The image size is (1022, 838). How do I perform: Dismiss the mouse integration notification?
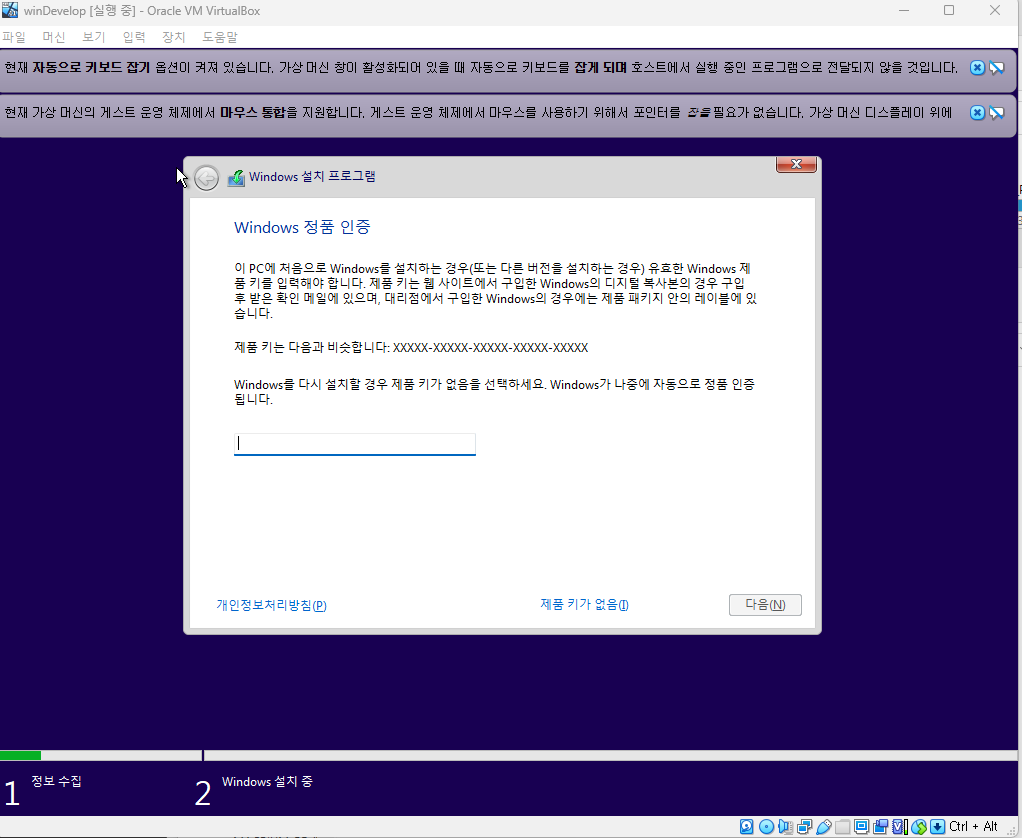pos(977,113)
